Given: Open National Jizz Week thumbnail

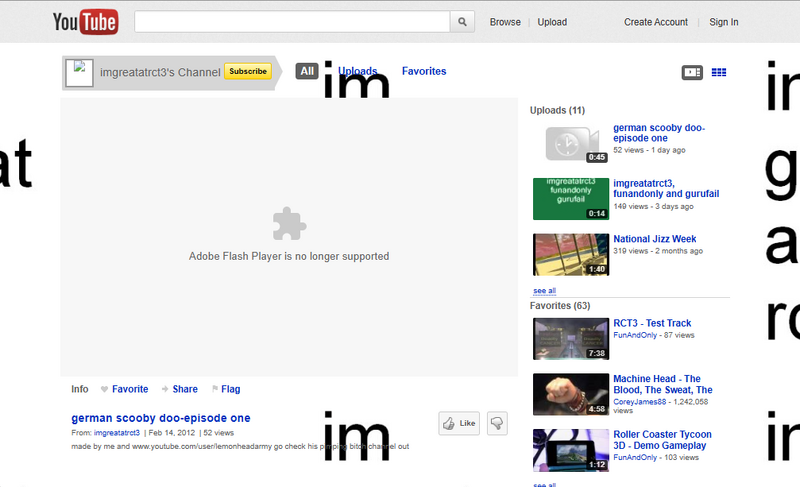Looking at the screenshot, I should pyautogui.click(x=571, y=254).
